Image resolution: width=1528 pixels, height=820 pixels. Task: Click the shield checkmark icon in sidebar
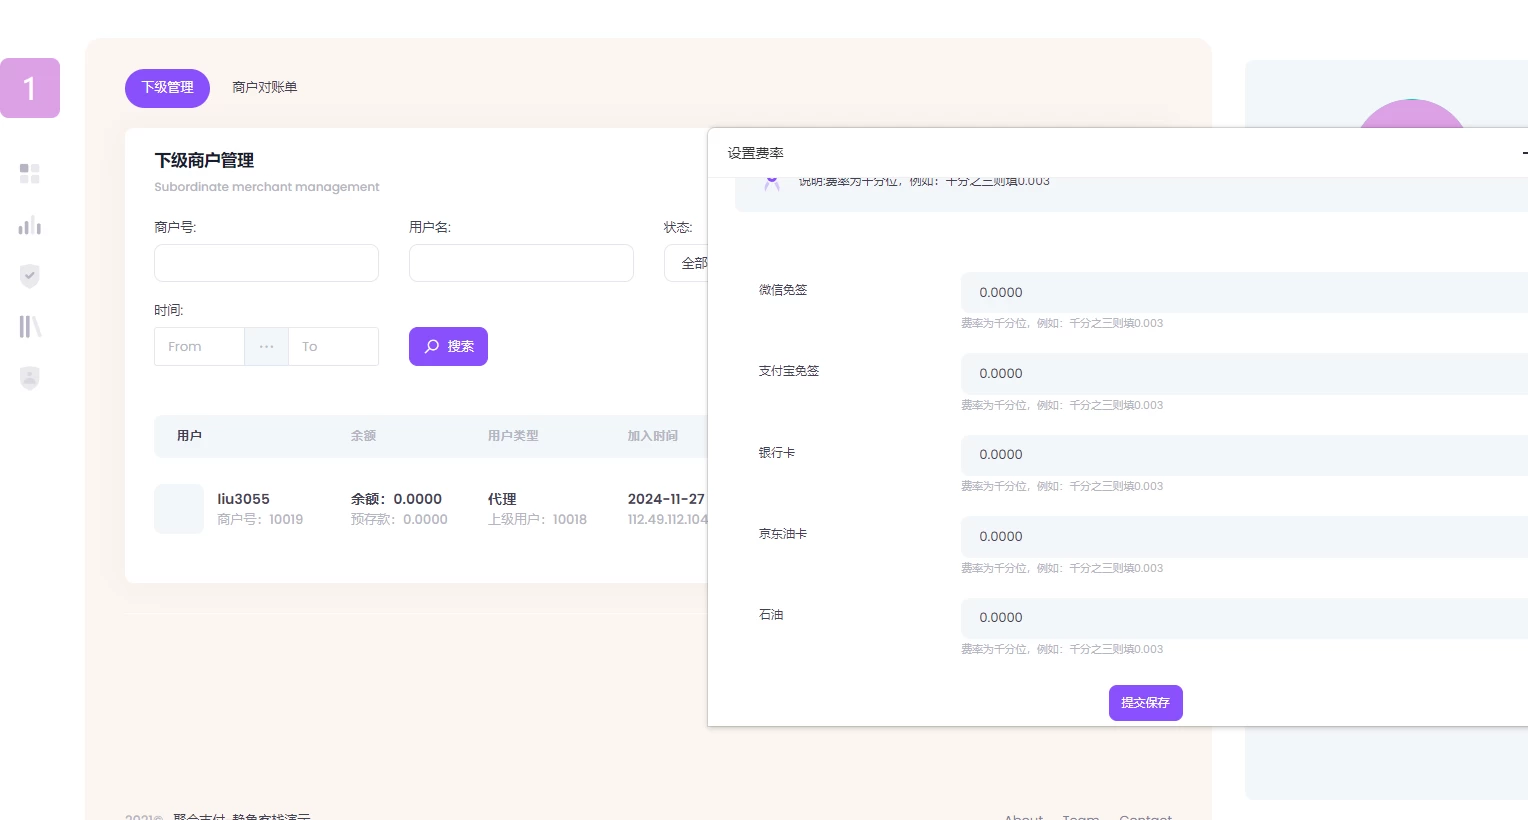coord(29,276)
